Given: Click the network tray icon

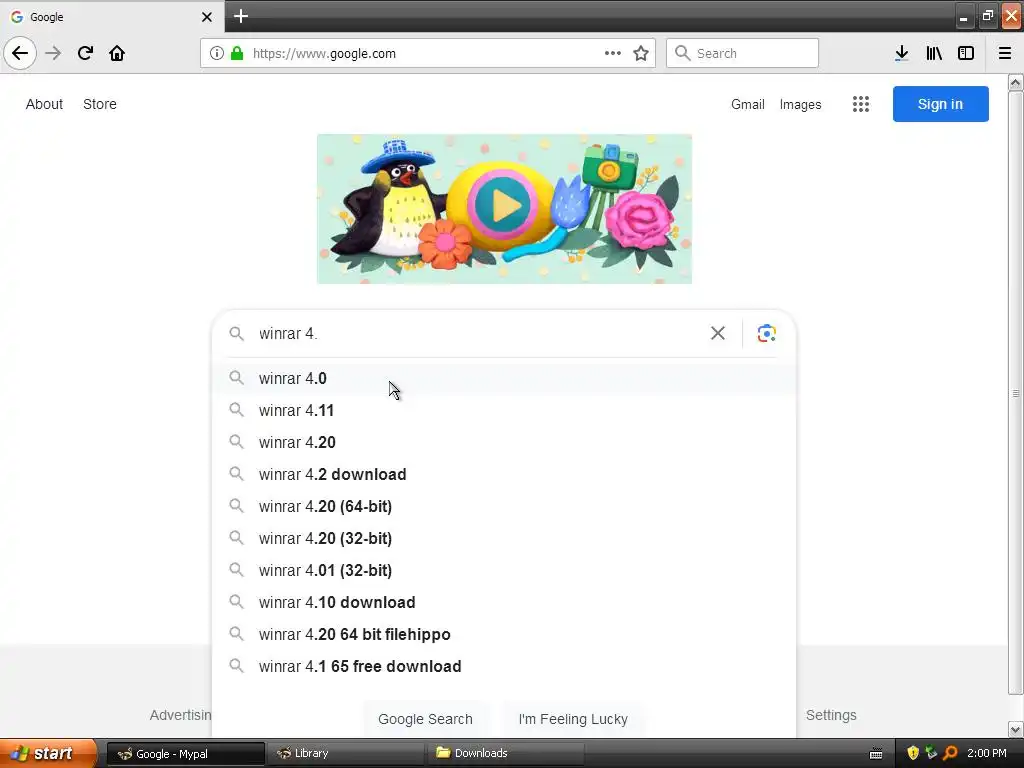Looking at the screenshot, I should coord(931,753).
